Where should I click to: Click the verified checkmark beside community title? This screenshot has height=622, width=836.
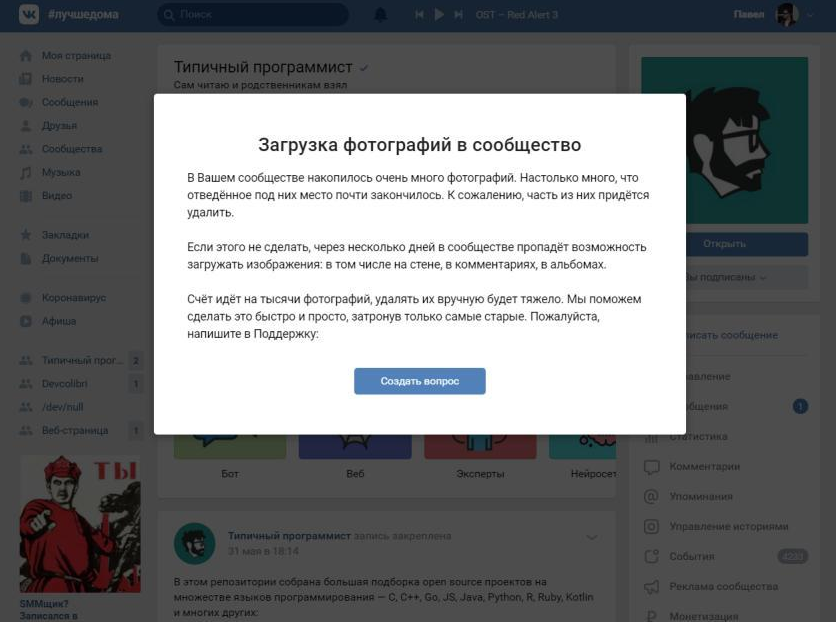(364, 68)
